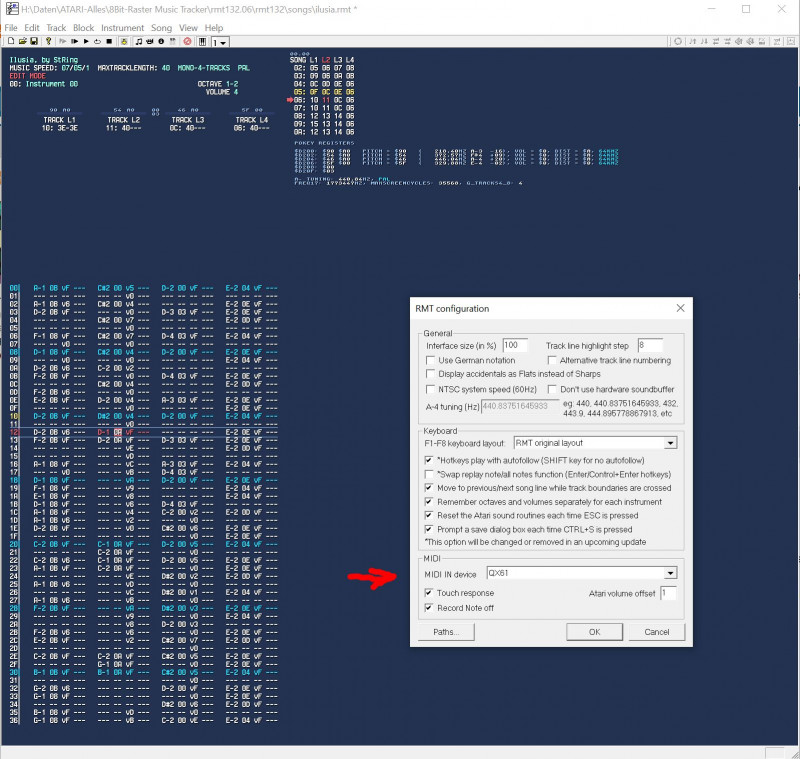Open a song file using the folder toolbar icon

(x=22, y=41)
